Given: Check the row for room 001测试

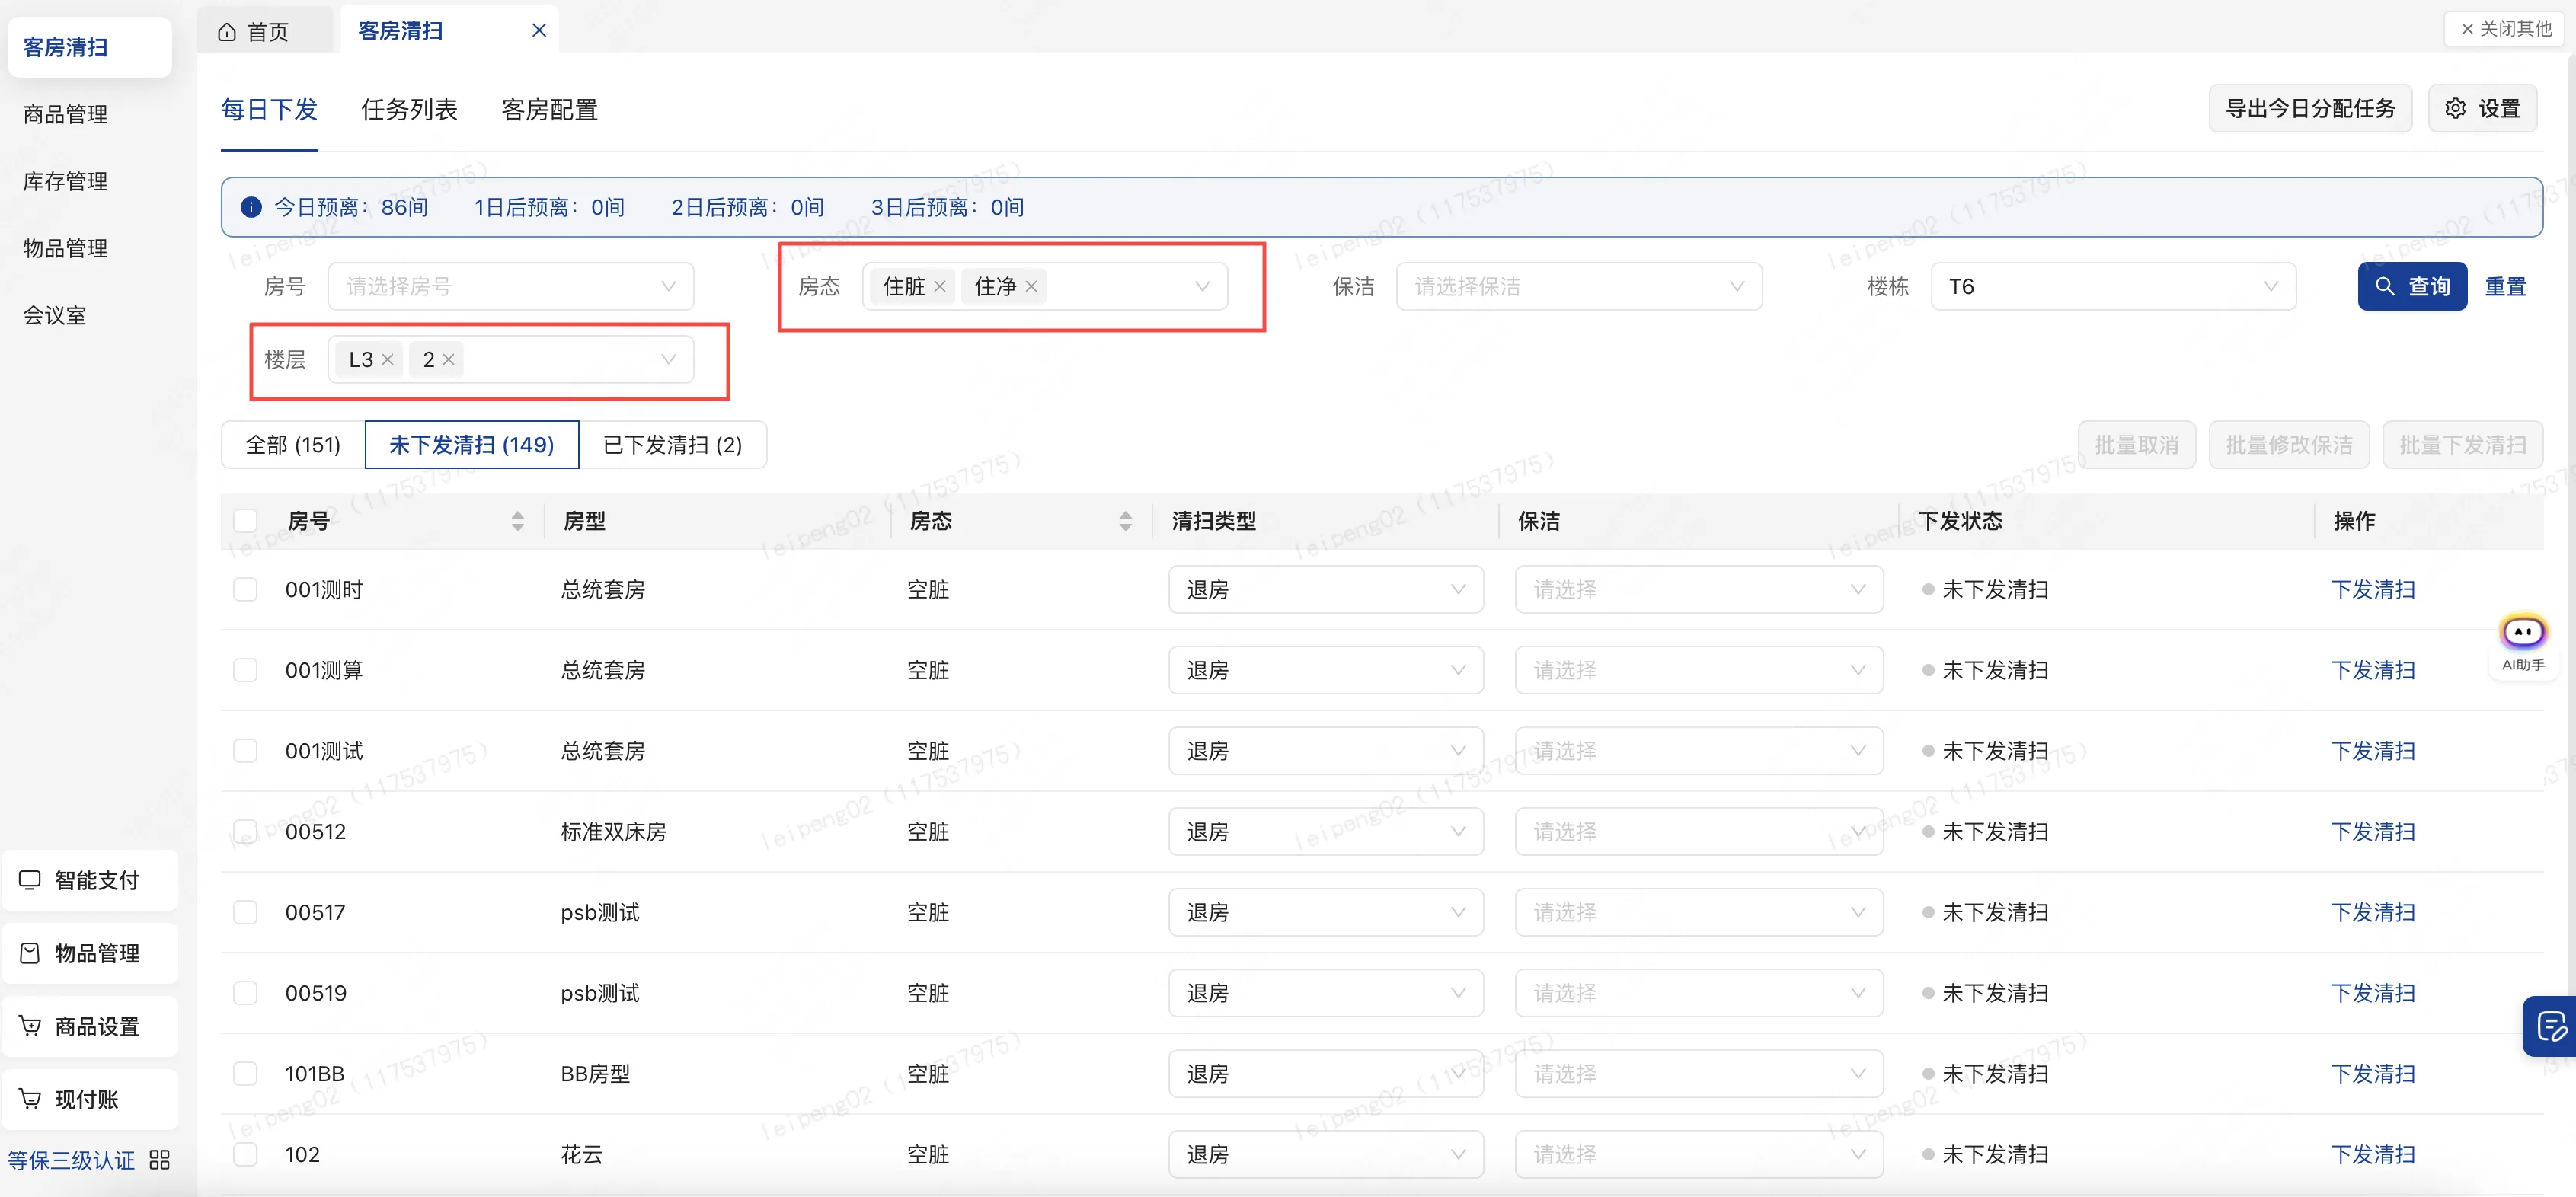Looking at the screenshot, I should pos(245,751).
